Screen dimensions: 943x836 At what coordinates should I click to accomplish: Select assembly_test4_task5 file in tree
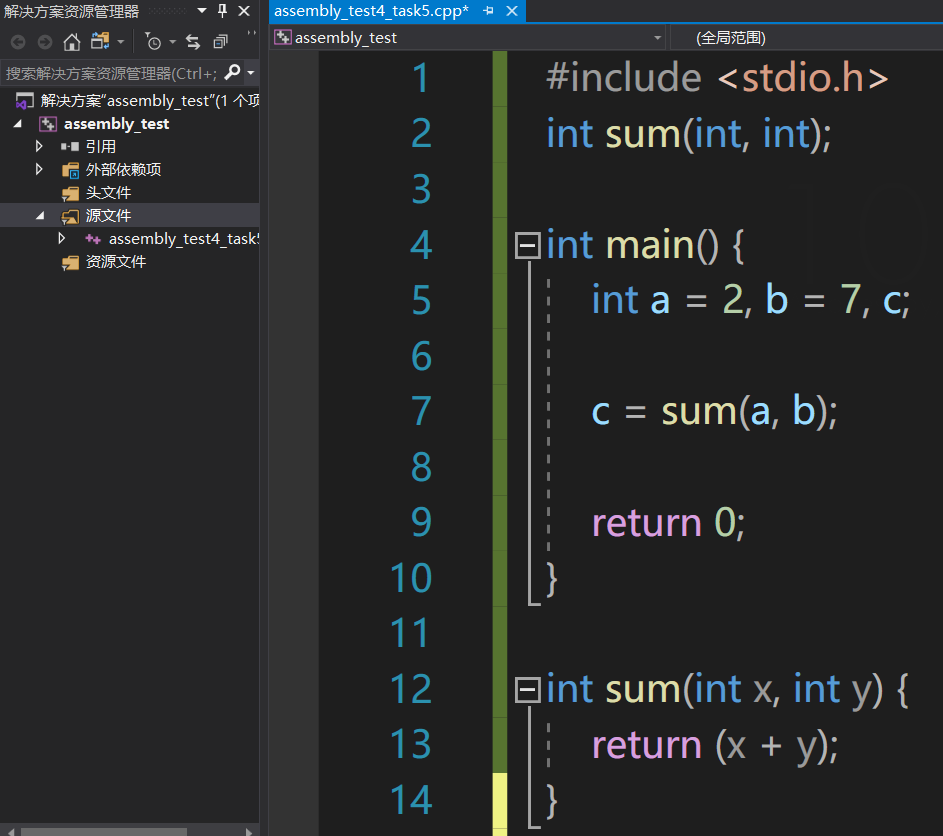[x=183, y=239]
